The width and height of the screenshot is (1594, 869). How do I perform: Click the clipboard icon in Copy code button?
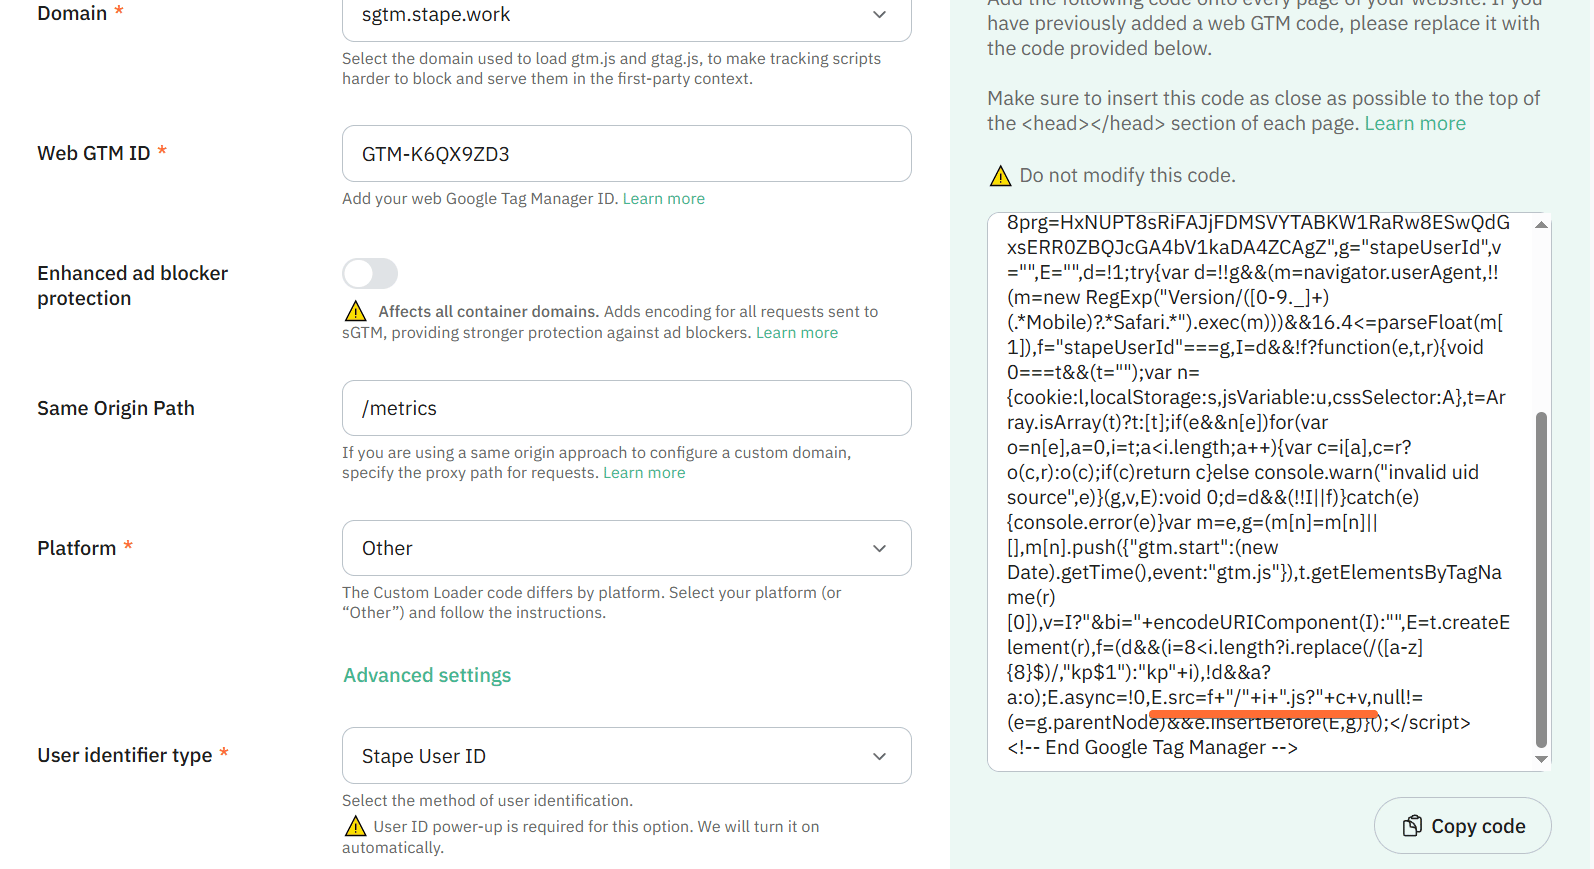(1412, 826)
